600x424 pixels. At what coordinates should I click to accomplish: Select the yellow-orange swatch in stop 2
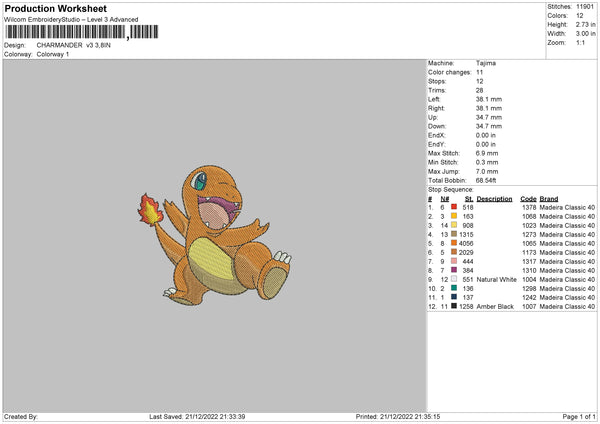click(x=455, y=215)
